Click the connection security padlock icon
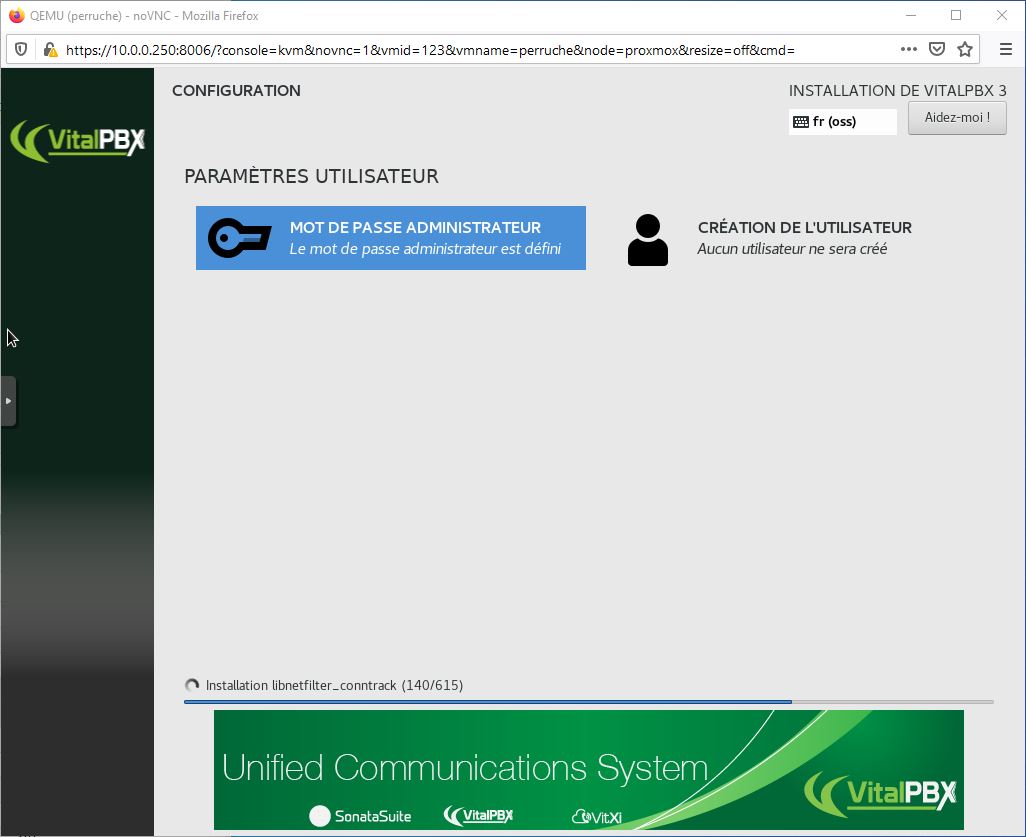Image resolution: width=1026 pixels, height=837 pixels. [50, 50]
